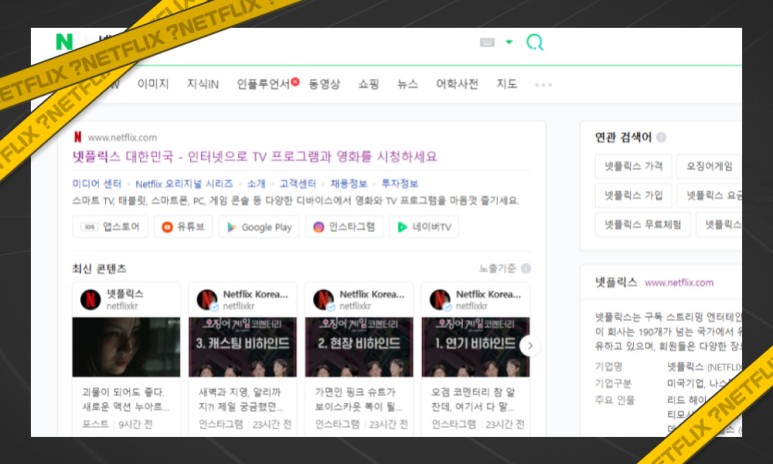Expand the search history dropdown arrow
Image resolution: width=773 pixels, height=464 pixels.
pyautogui.click(x=509, y=42)
